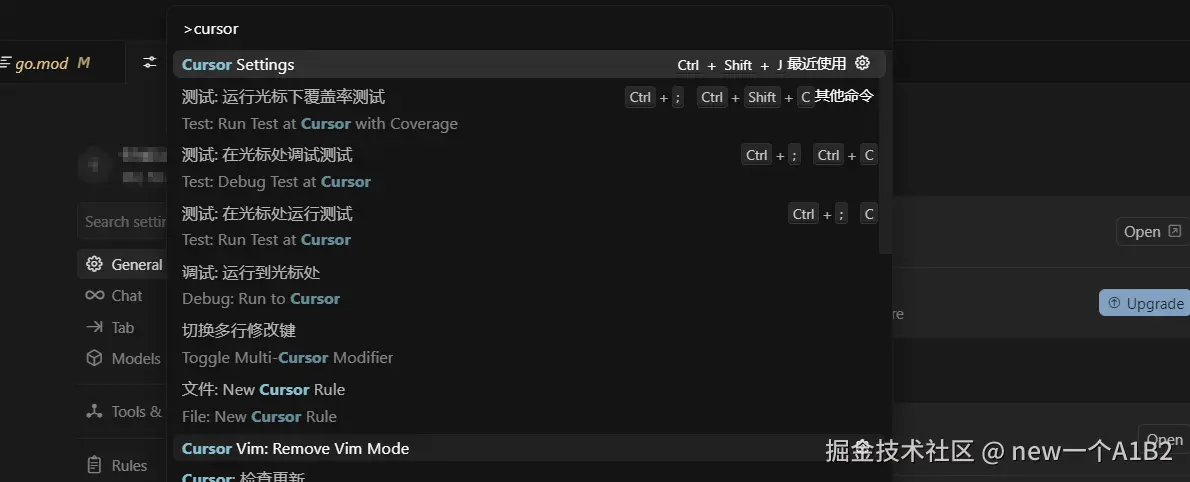
Task: Click the General gear icon in sidebar
Action: pyautogui.click(x=95, y=264)
